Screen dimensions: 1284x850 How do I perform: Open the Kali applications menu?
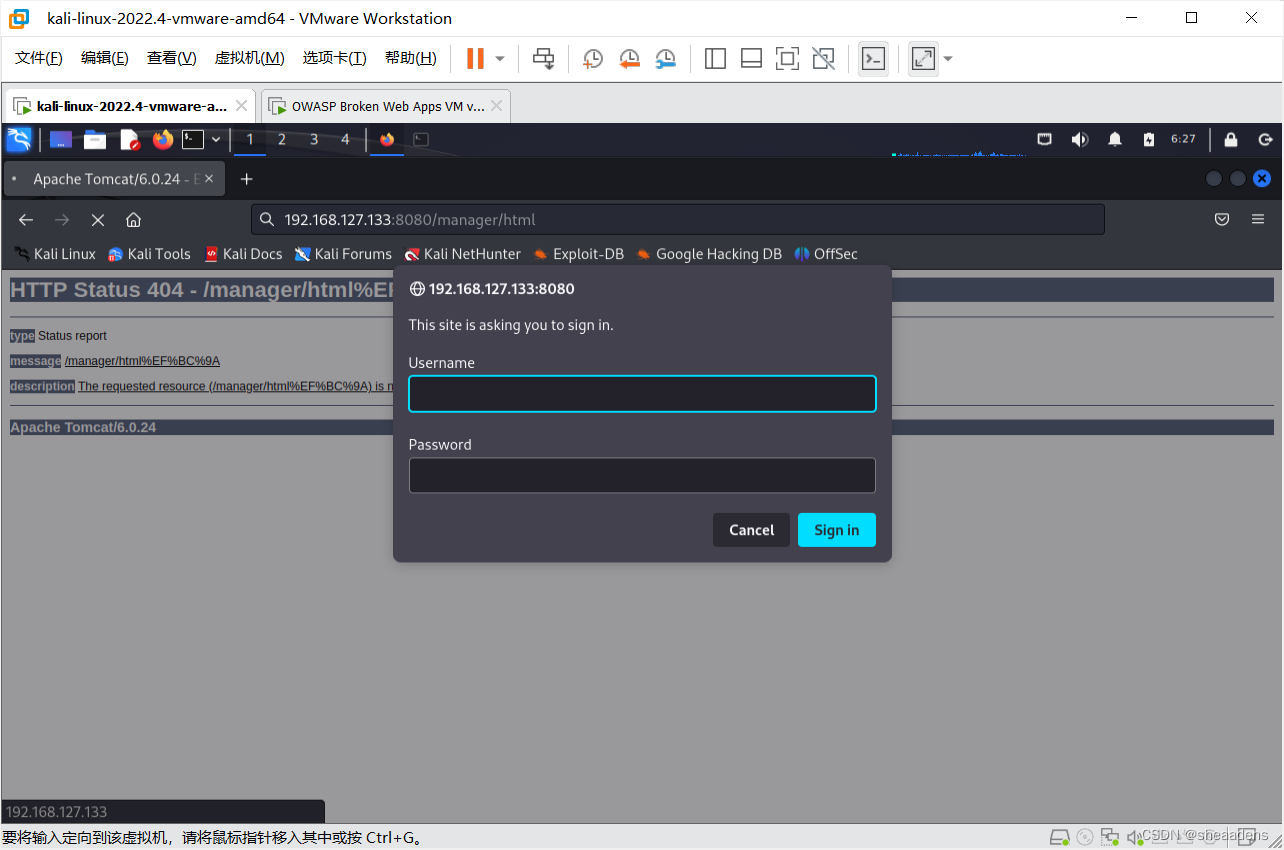18,139
